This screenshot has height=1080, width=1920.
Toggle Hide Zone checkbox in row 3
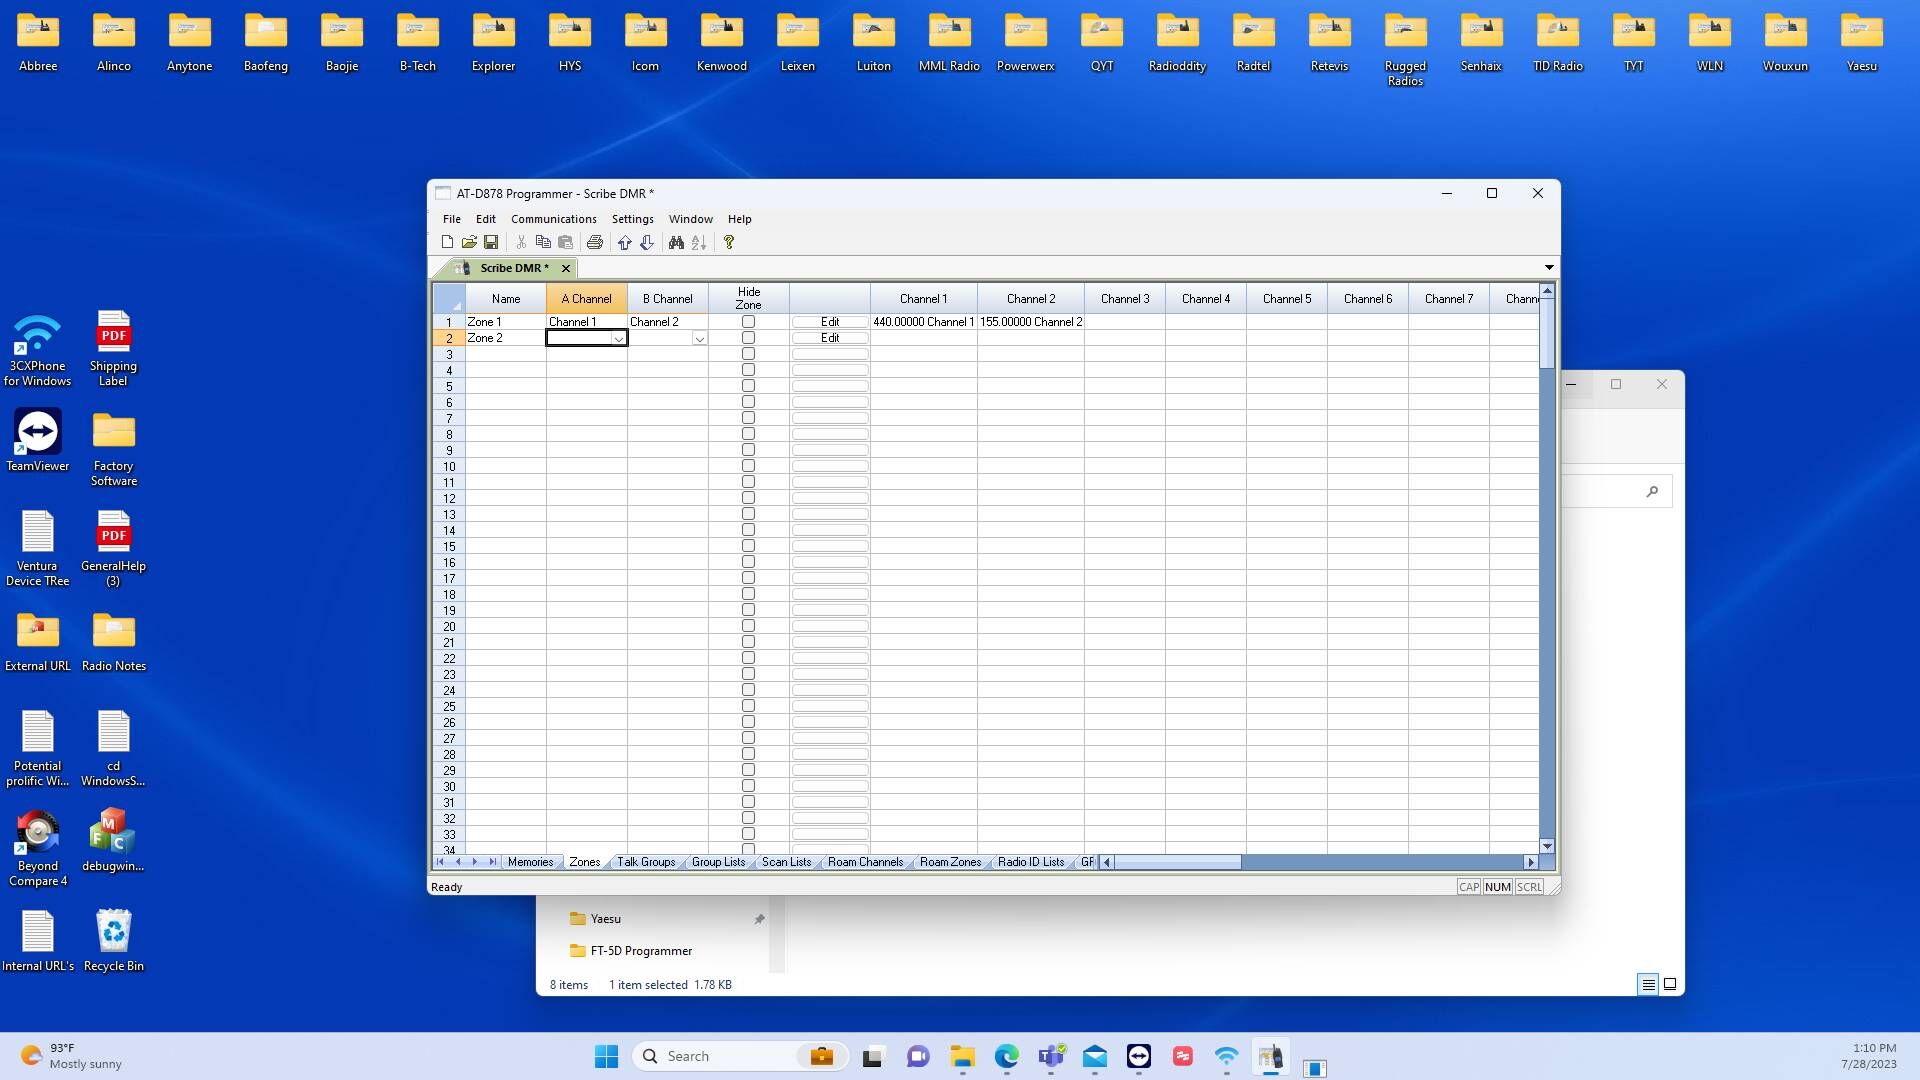(x=748, y=354)
